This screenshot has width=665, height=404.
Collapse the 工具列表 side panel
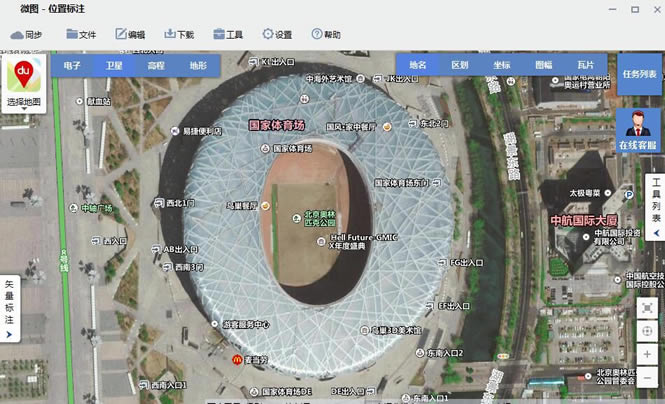click(x=657, y=233)
